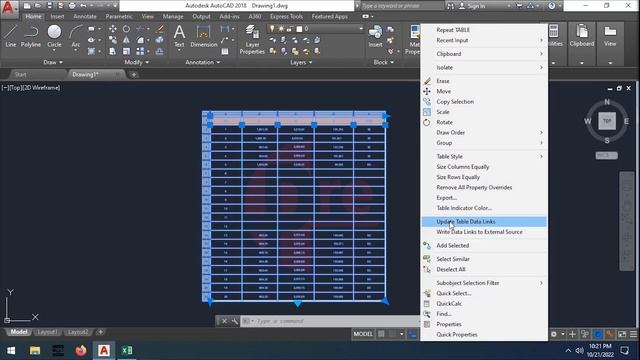
Task: Choose Update Table Data Links
Action: click(484, 222)
